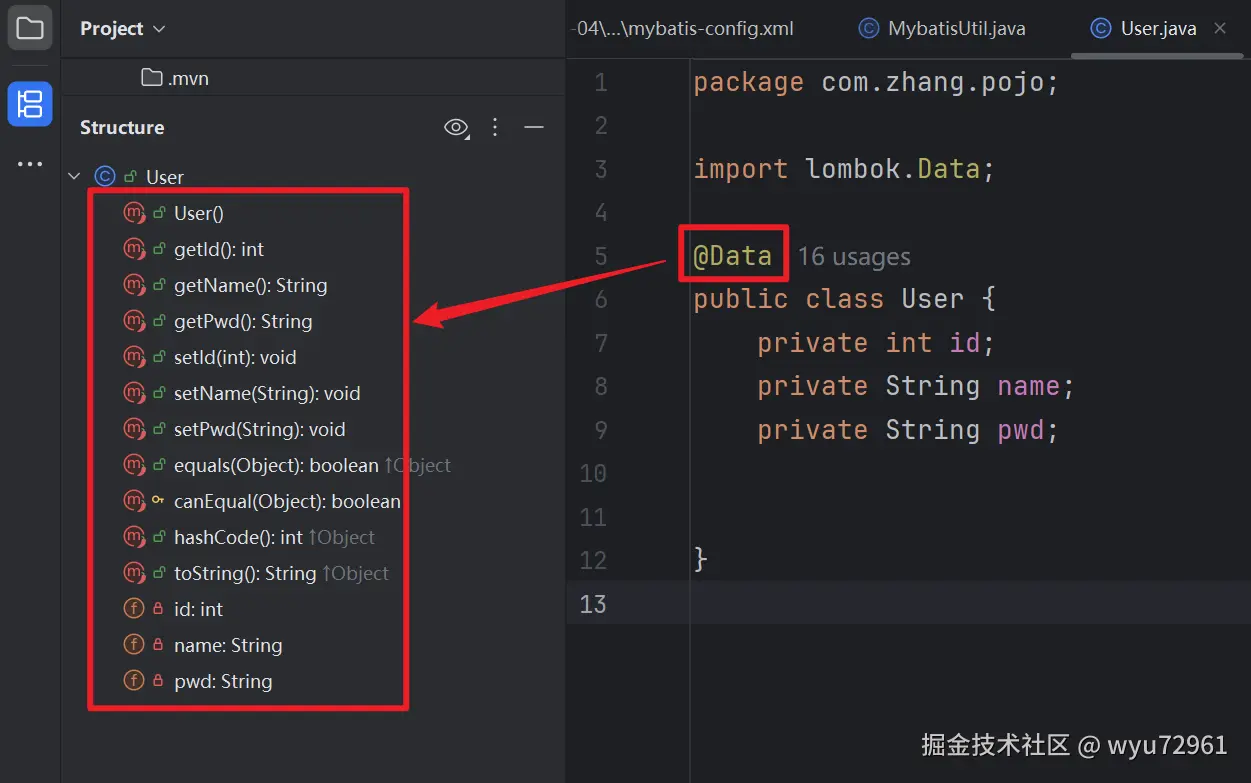This screenshot has height=783, width=1251.
Task: Click protected key icon beside canEqual
Action: pos(158,500)
